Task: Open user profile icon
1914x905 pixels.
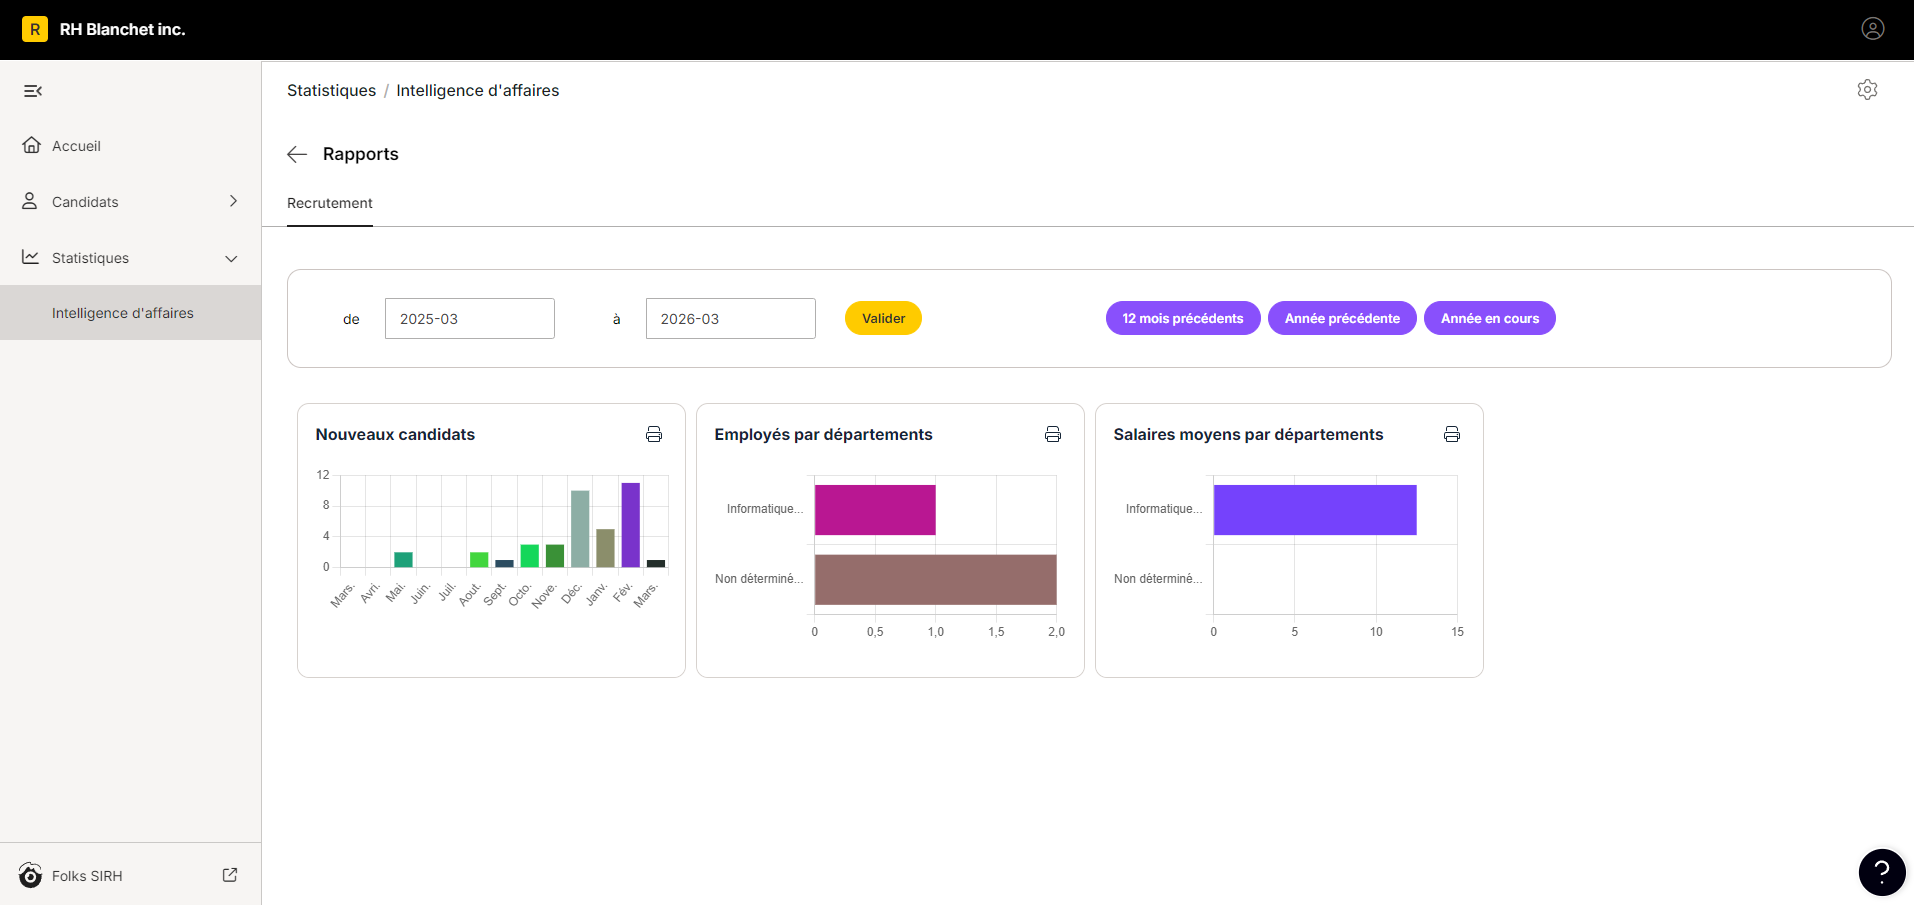Action: click(1873, 29)
